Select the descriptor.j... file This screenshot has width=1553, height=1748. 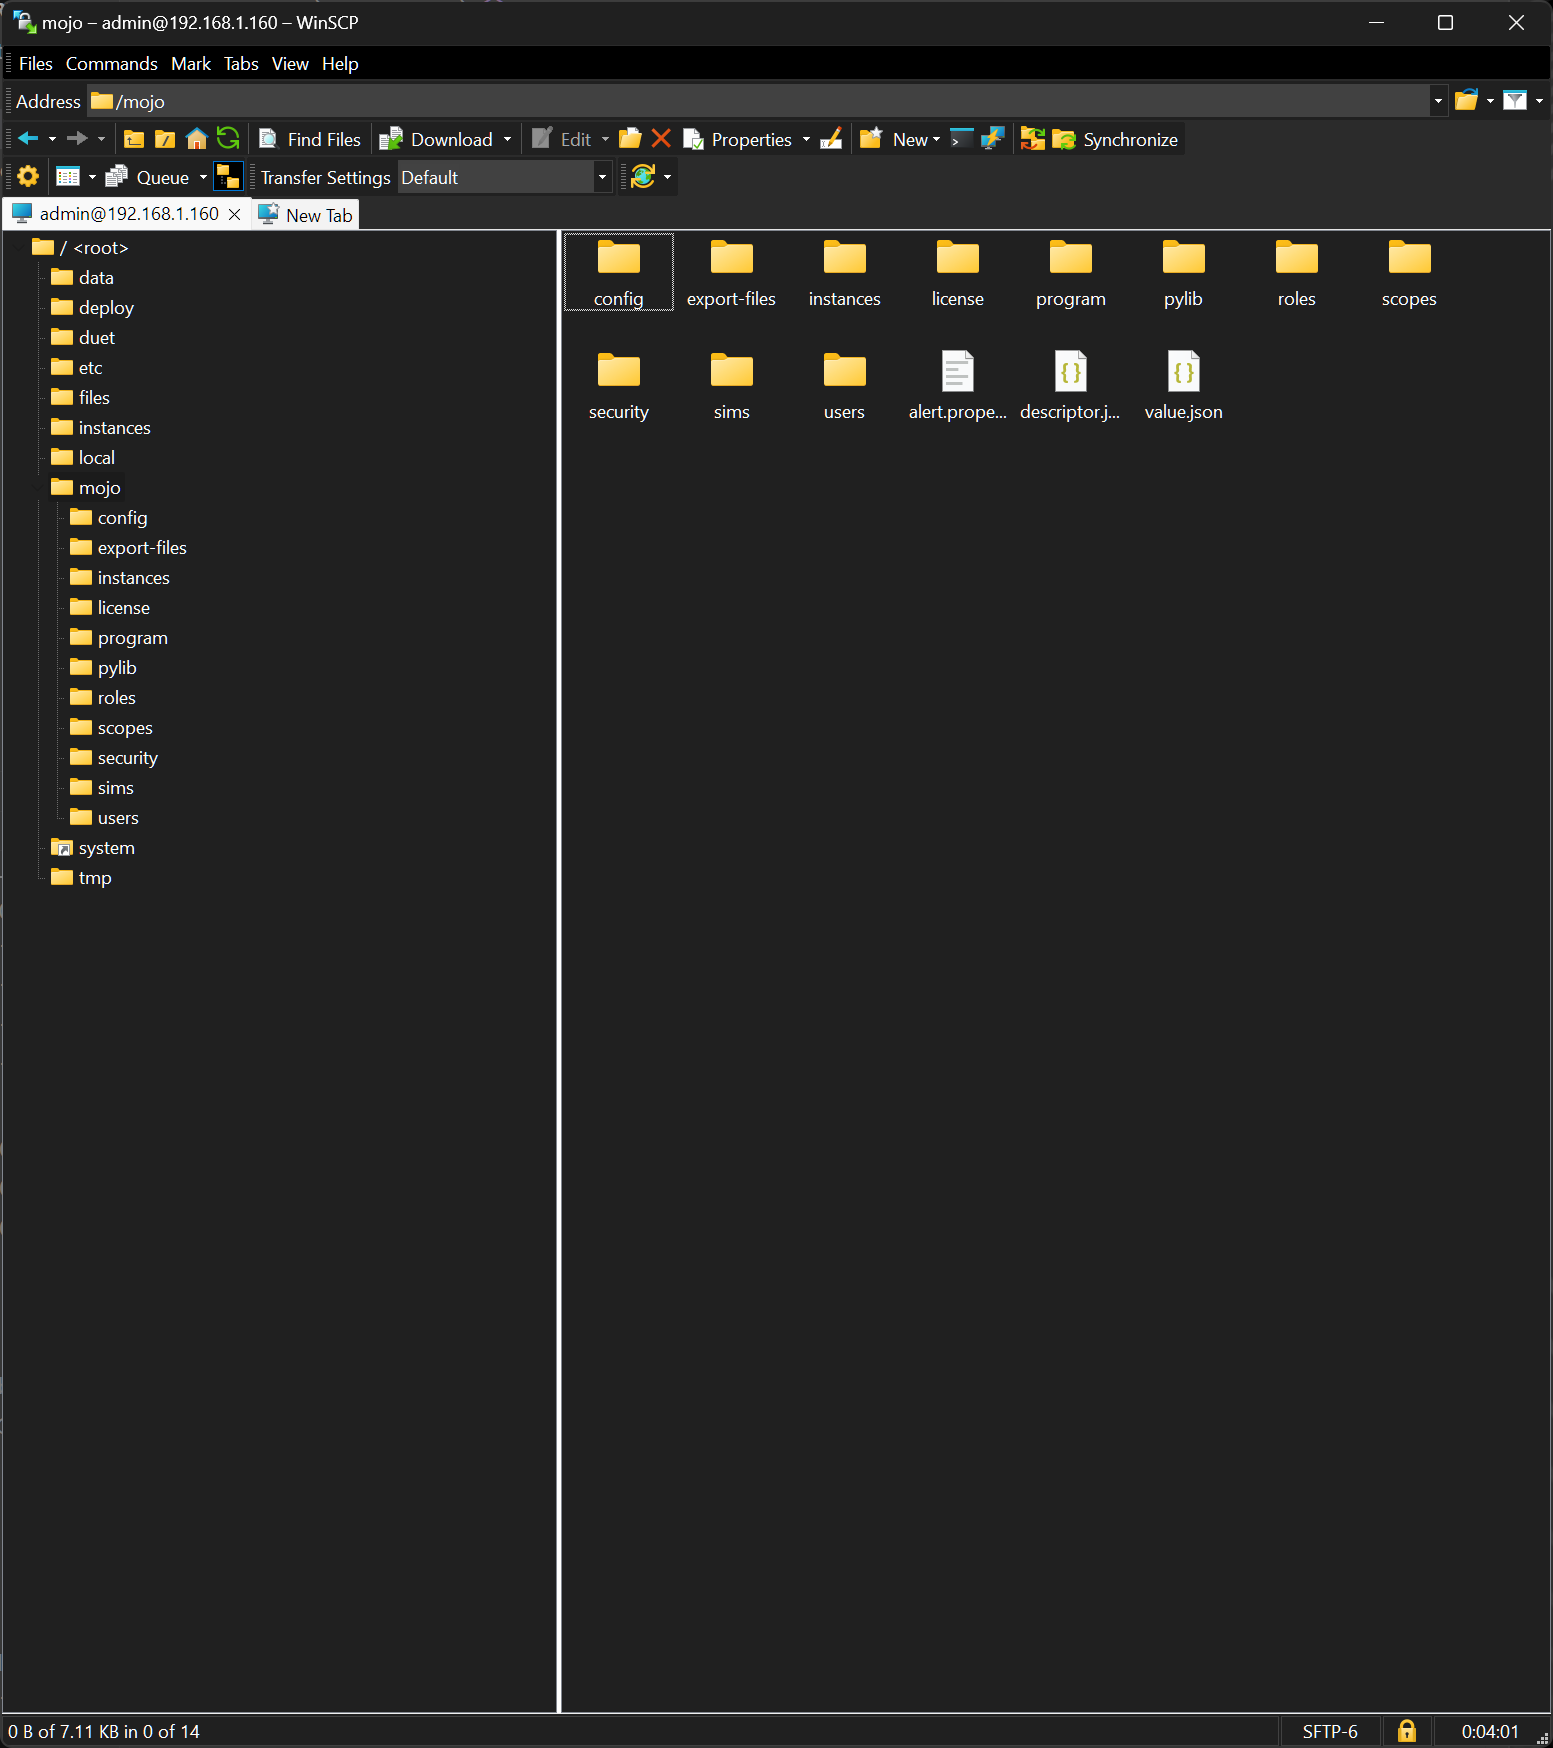[x=1070, y=385]
